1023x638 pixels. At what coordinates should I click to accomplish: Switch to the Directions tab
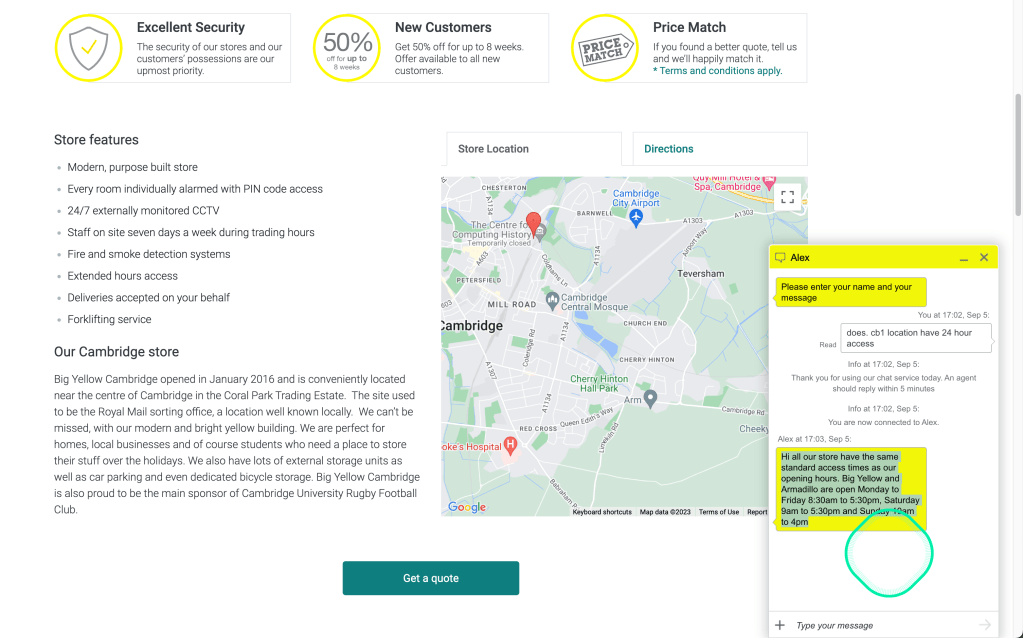click(720, 149)
